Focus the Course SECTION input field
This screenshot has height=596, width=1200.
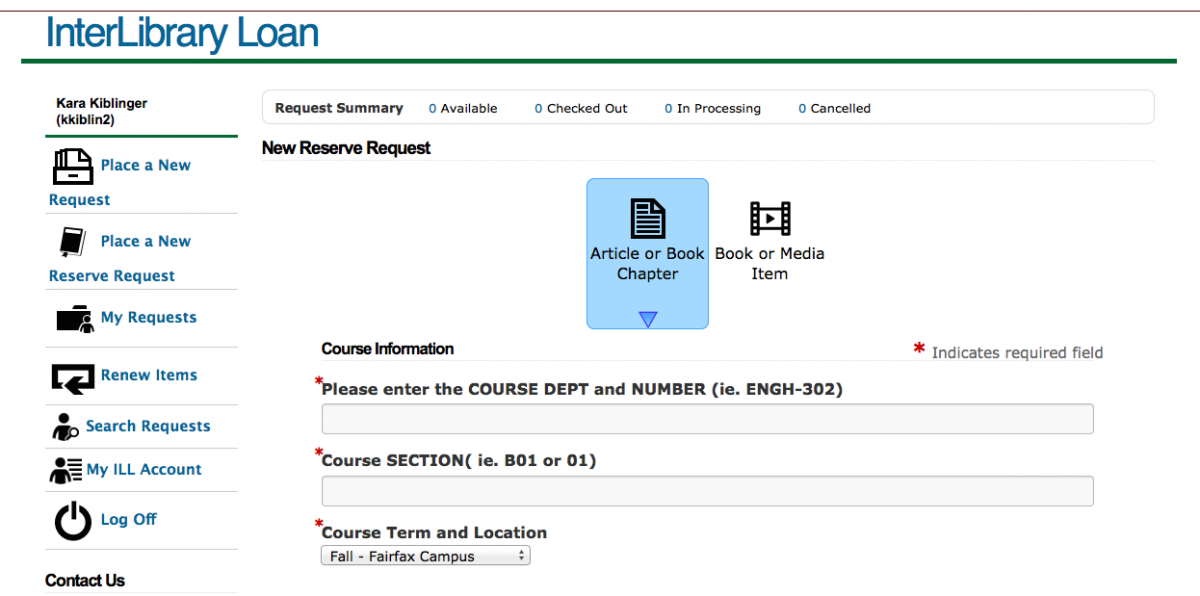click(x=707, y=491)
